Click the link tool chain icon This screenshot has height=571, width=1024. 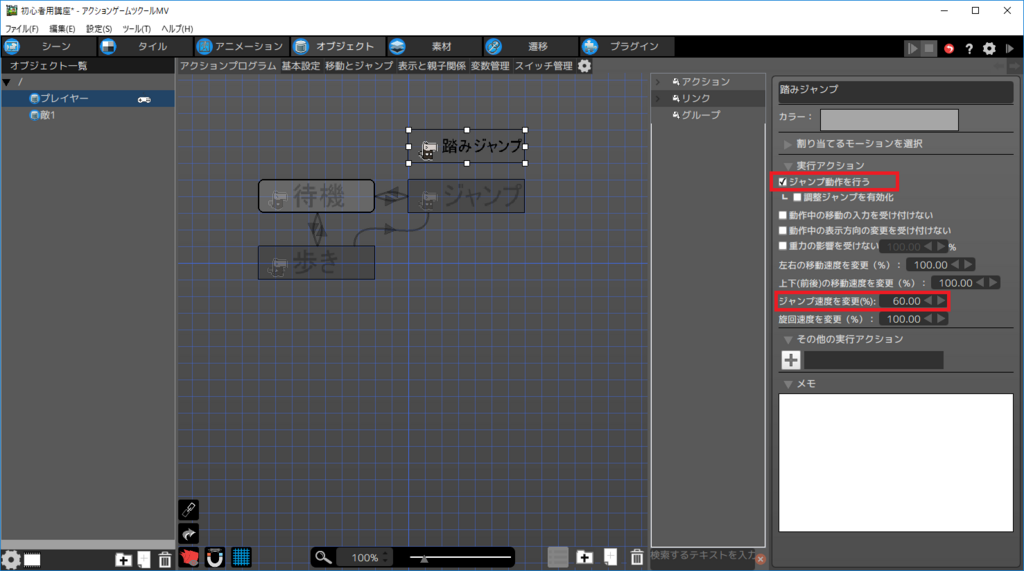[x=189, y=510]
